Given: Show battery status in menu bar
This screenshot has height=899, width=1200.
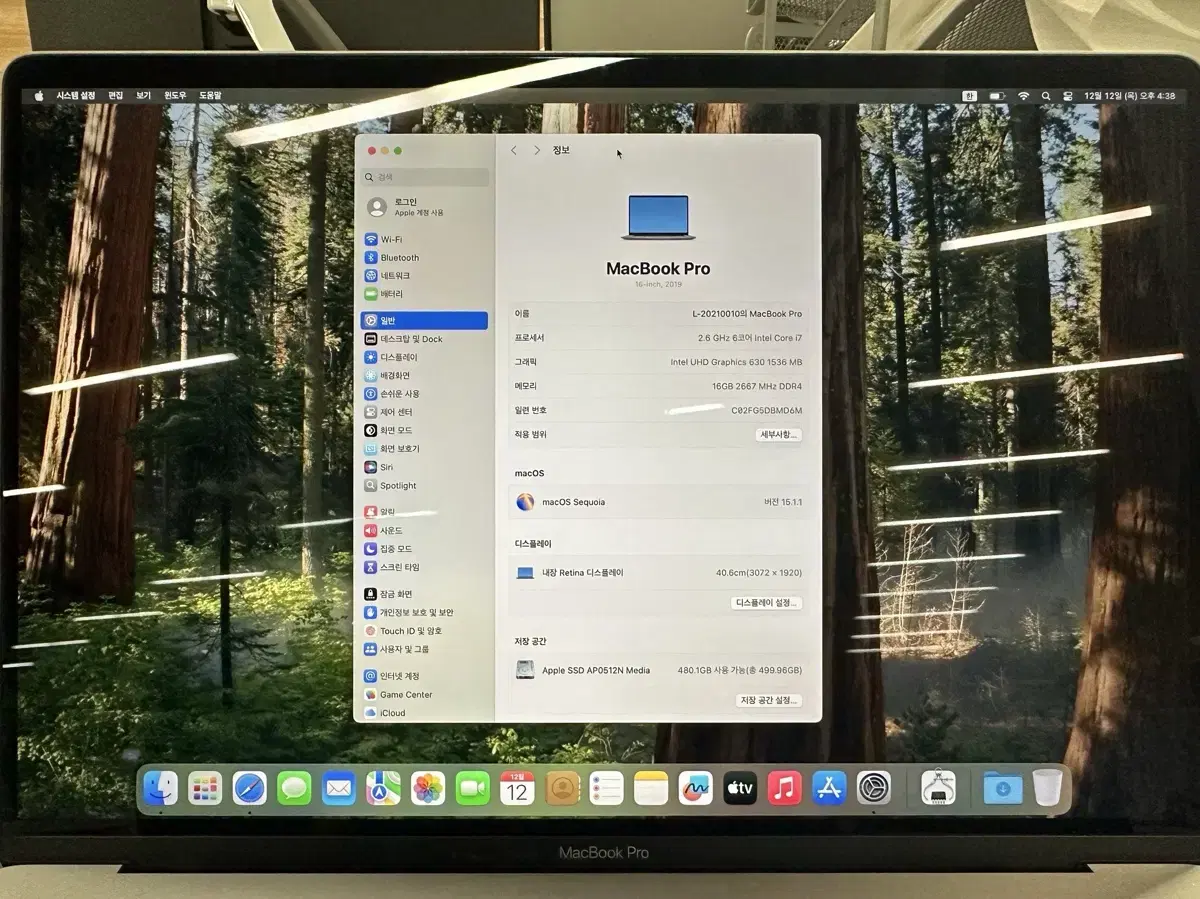Looking at the screenshot, I should pyautogui.click(x=997, y=96).
